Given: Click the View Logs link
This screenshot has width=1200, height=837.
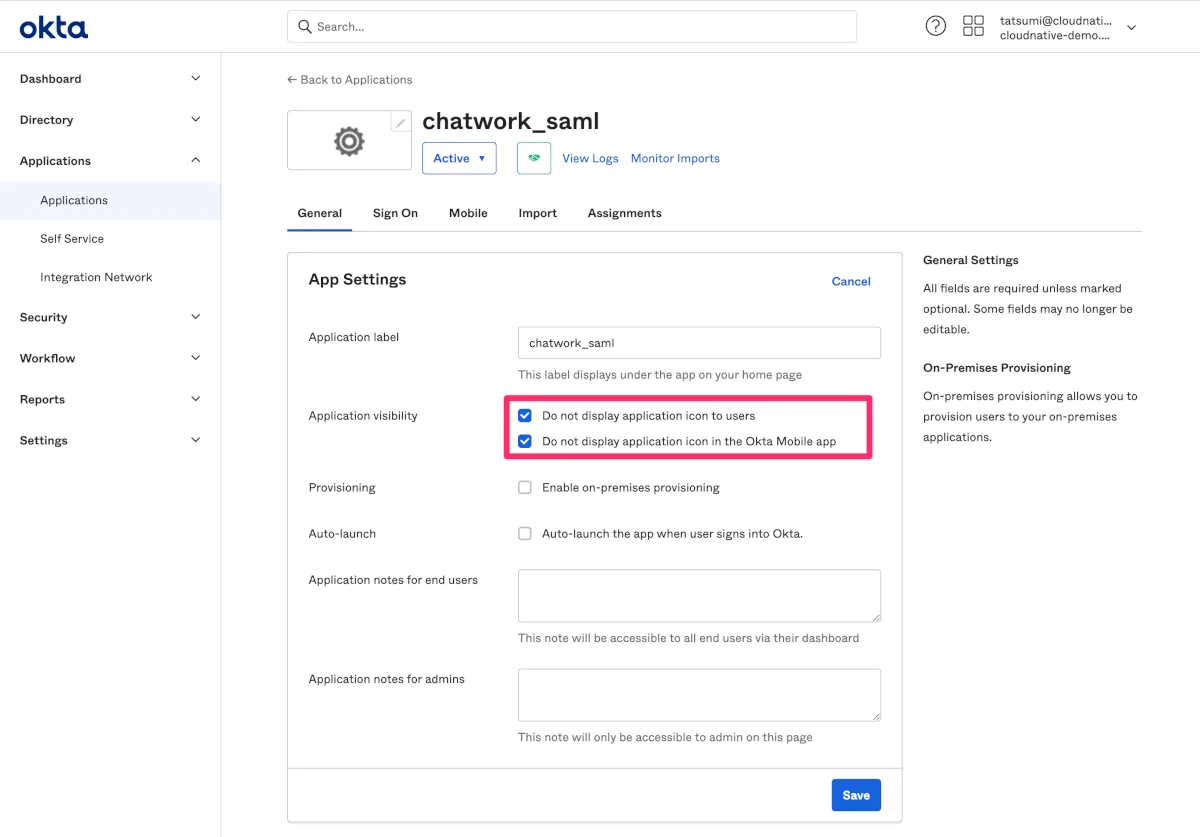Looking at the screenshot, I should (x=590, y=158).
